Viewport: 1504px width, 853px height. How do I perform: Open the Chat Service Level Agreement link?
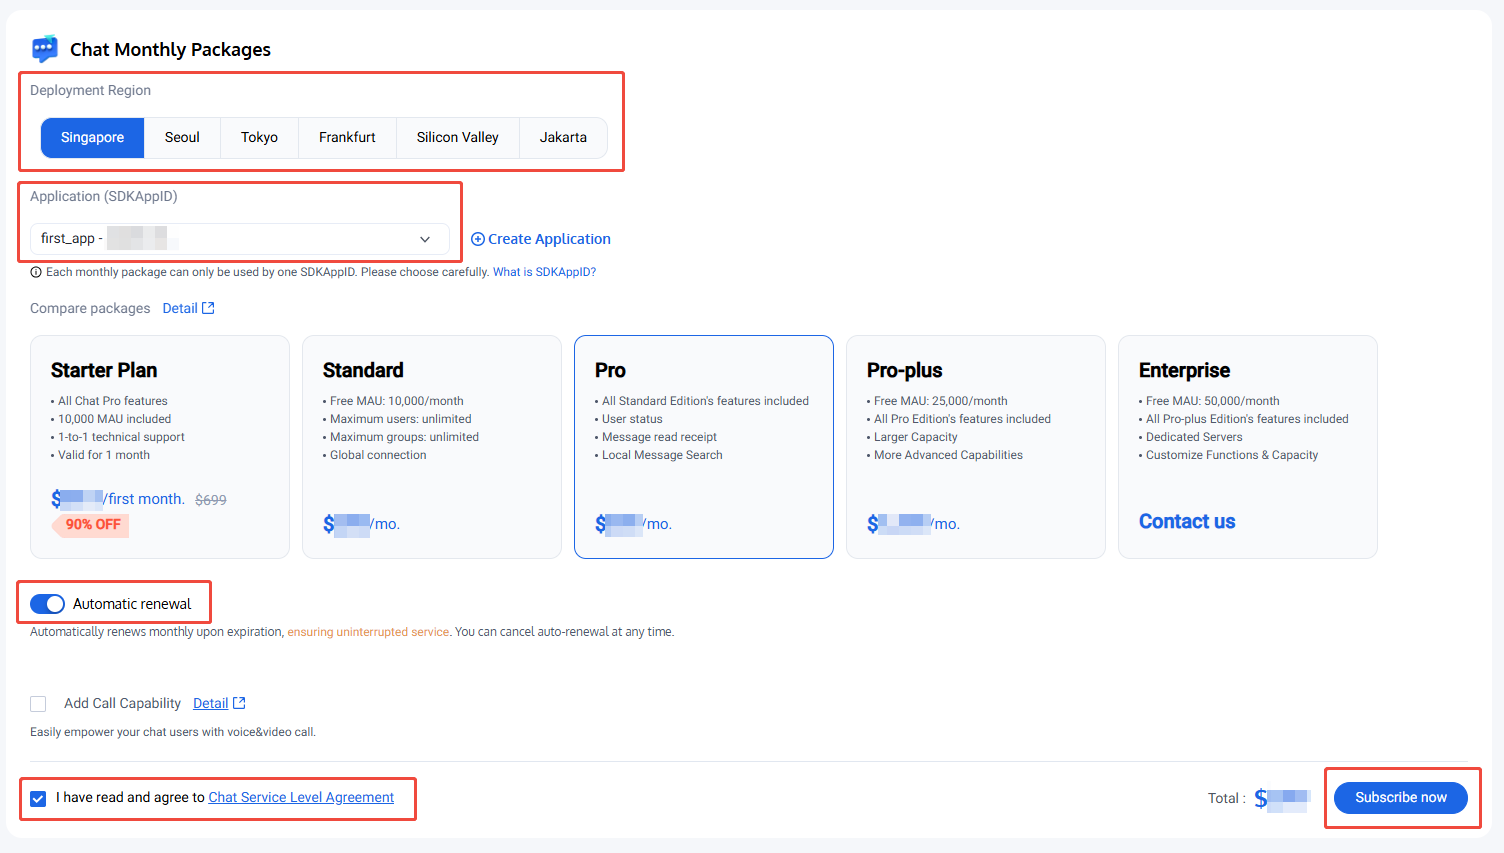[301, 797]
